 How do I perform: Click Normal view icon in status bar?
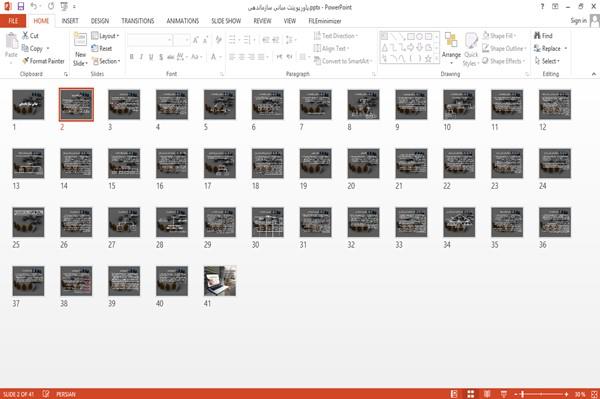tap(454, 394)
